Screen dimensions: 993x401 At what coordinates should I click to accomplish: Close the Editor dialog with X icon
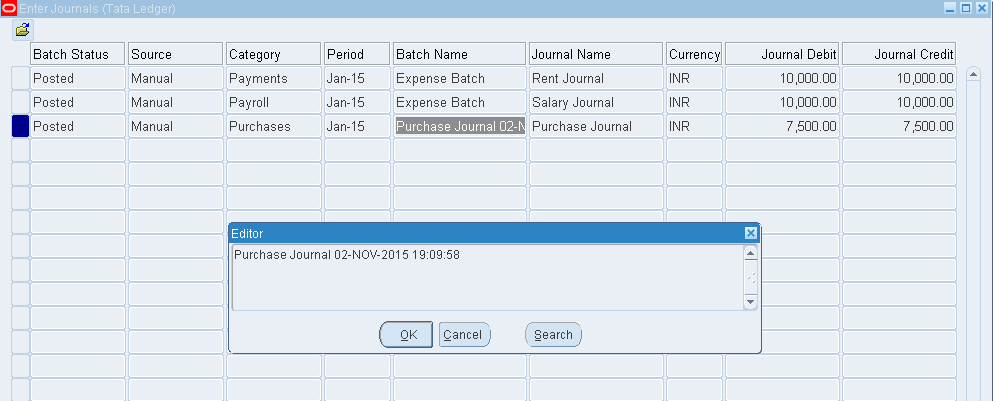click(x=750, y=233)
